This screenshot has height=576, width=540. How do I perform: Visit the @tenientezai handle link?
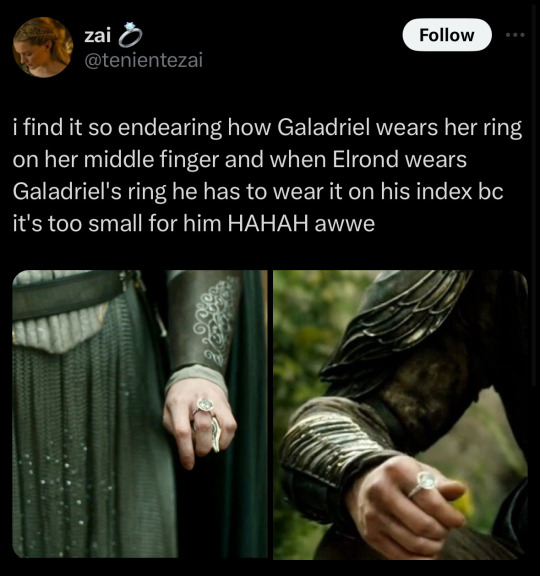[144, 60]
